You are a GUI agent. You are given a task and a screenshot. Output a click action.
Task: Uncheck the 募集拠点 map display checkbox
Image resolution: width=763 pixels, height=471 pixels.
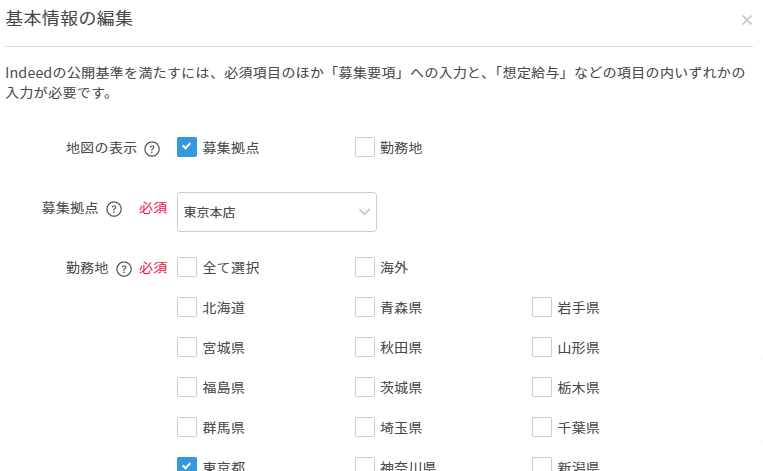(x=187, y=147)
